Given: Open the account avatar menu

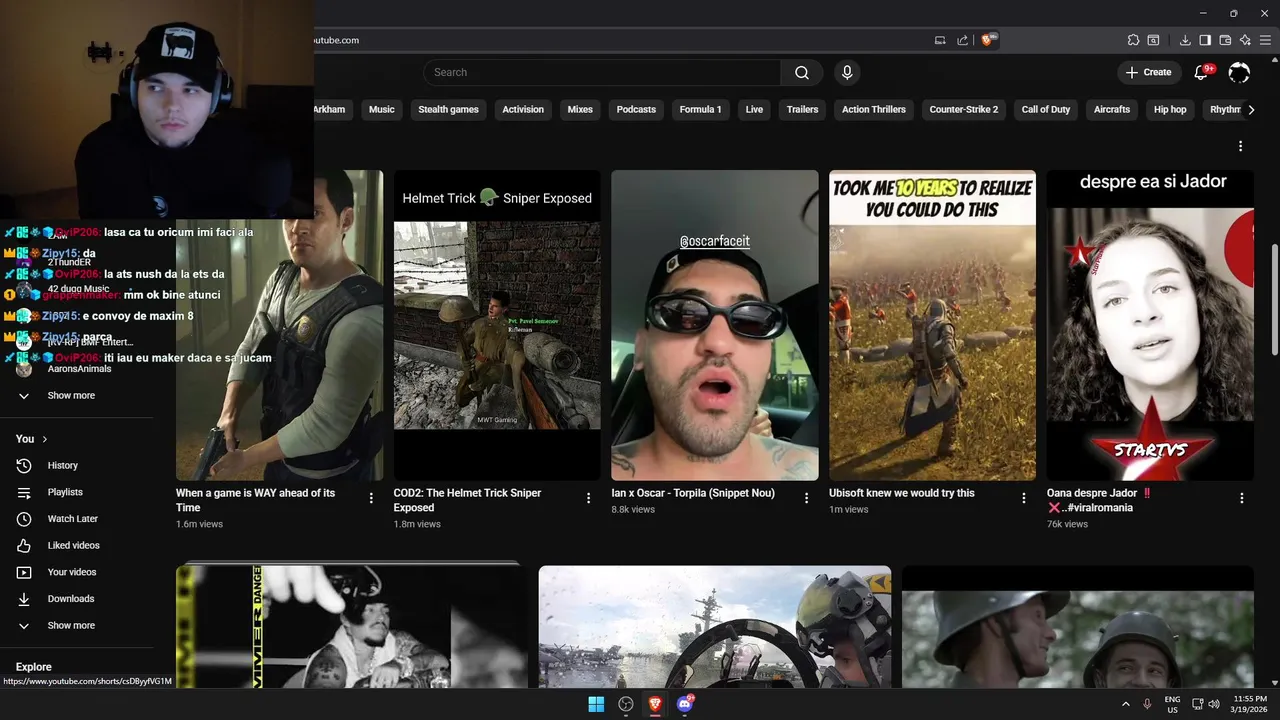Looking at the screenshot, I should 1239,72.
